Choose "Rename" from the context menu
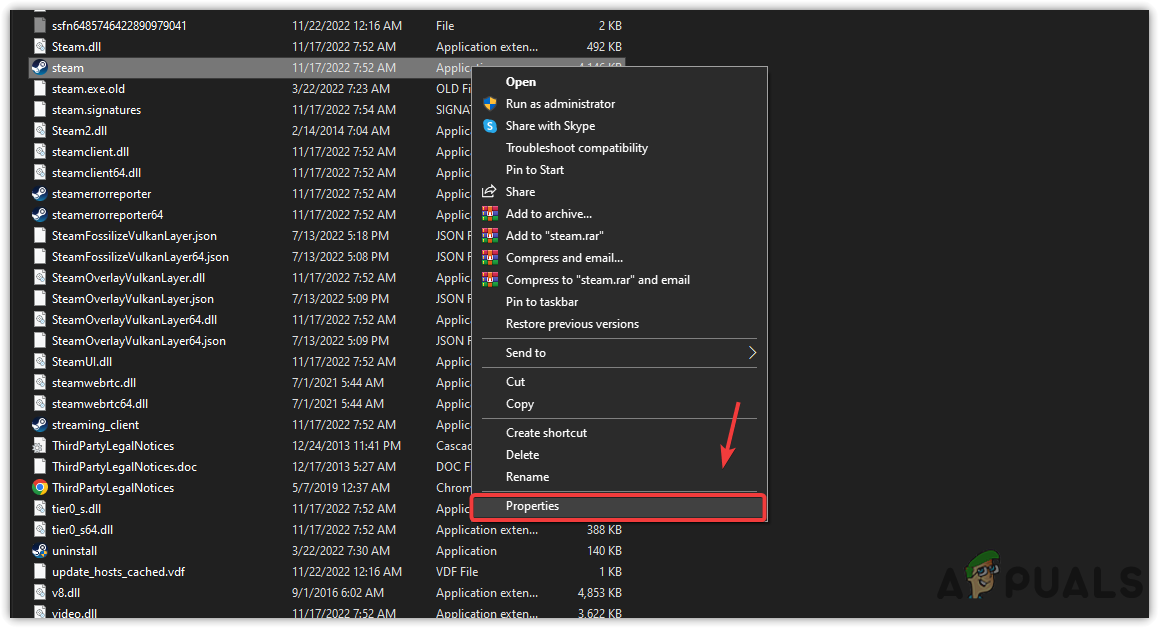 (x=527, y=477)
